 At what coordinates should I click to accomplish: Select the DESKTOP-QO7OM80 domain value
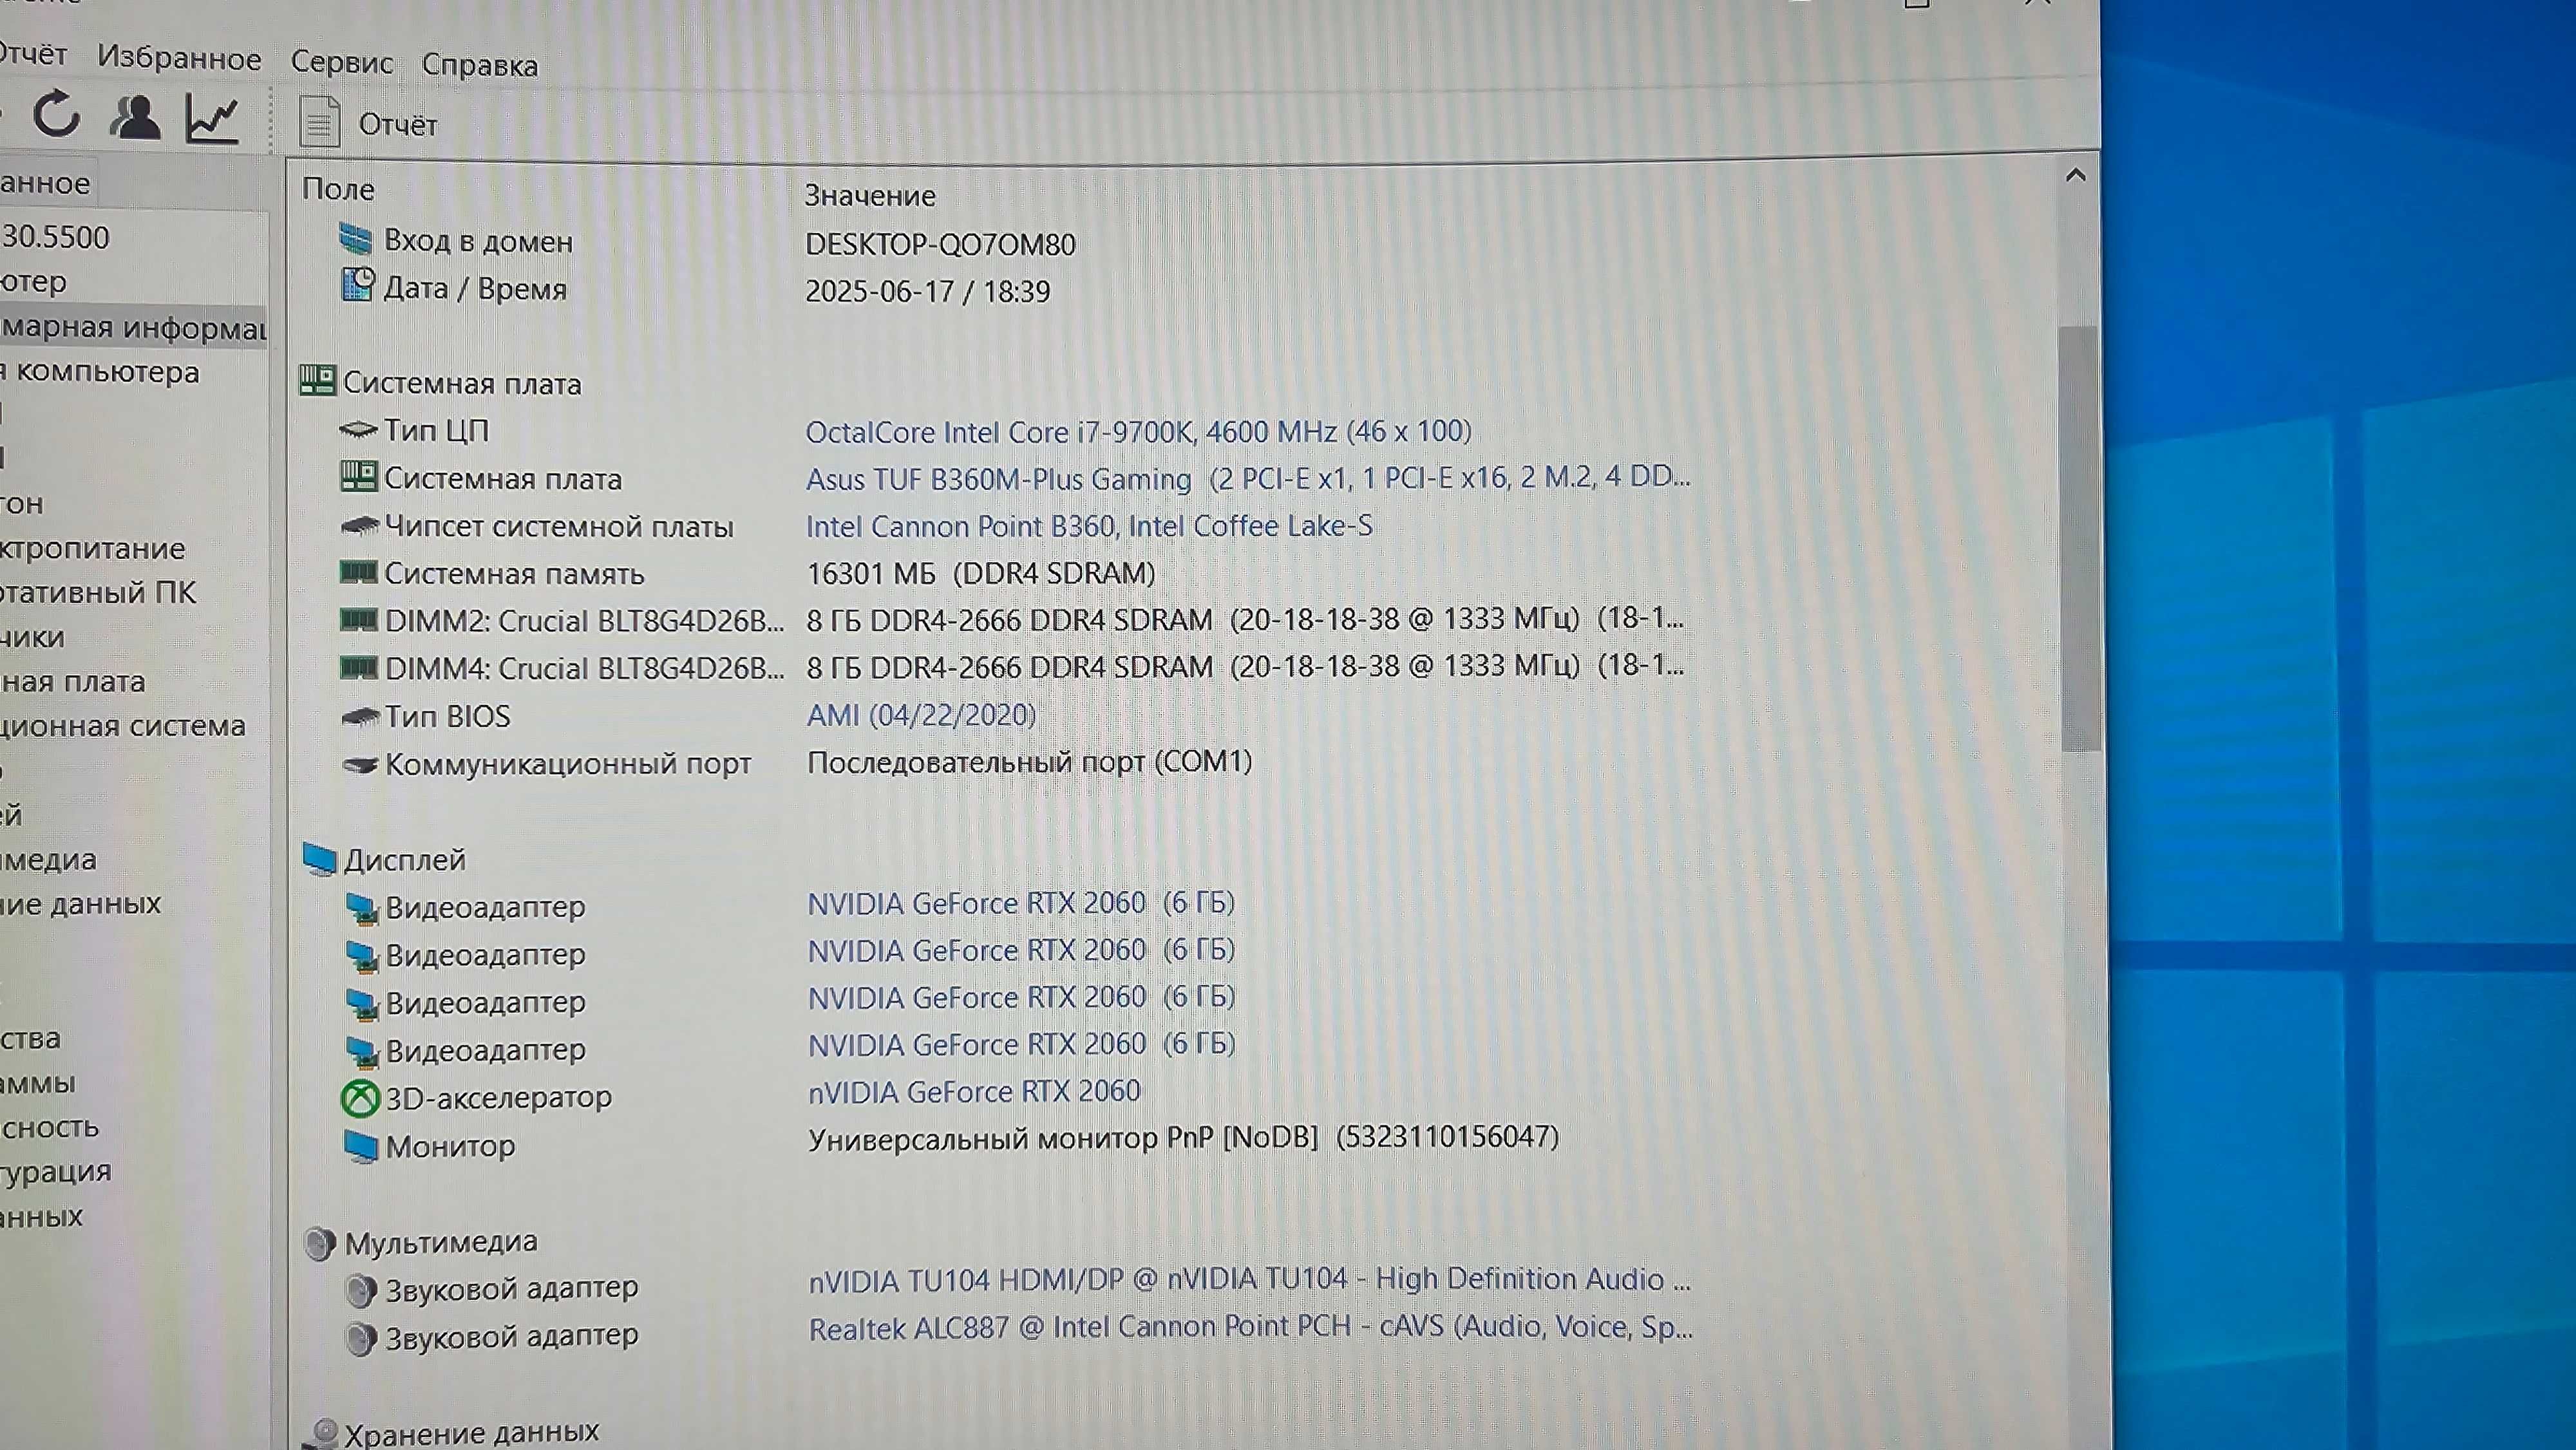coord(940,244)
